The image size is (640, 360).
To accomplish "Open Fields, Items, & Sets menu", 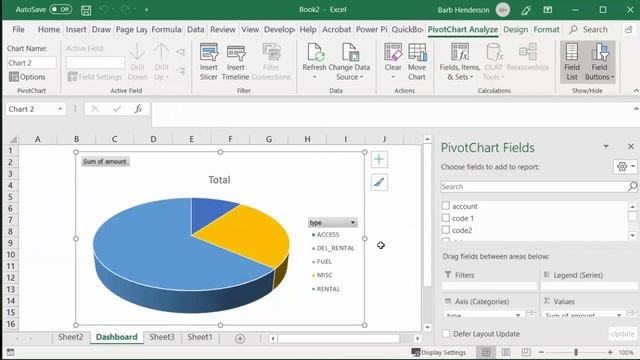I will (460, 61).
